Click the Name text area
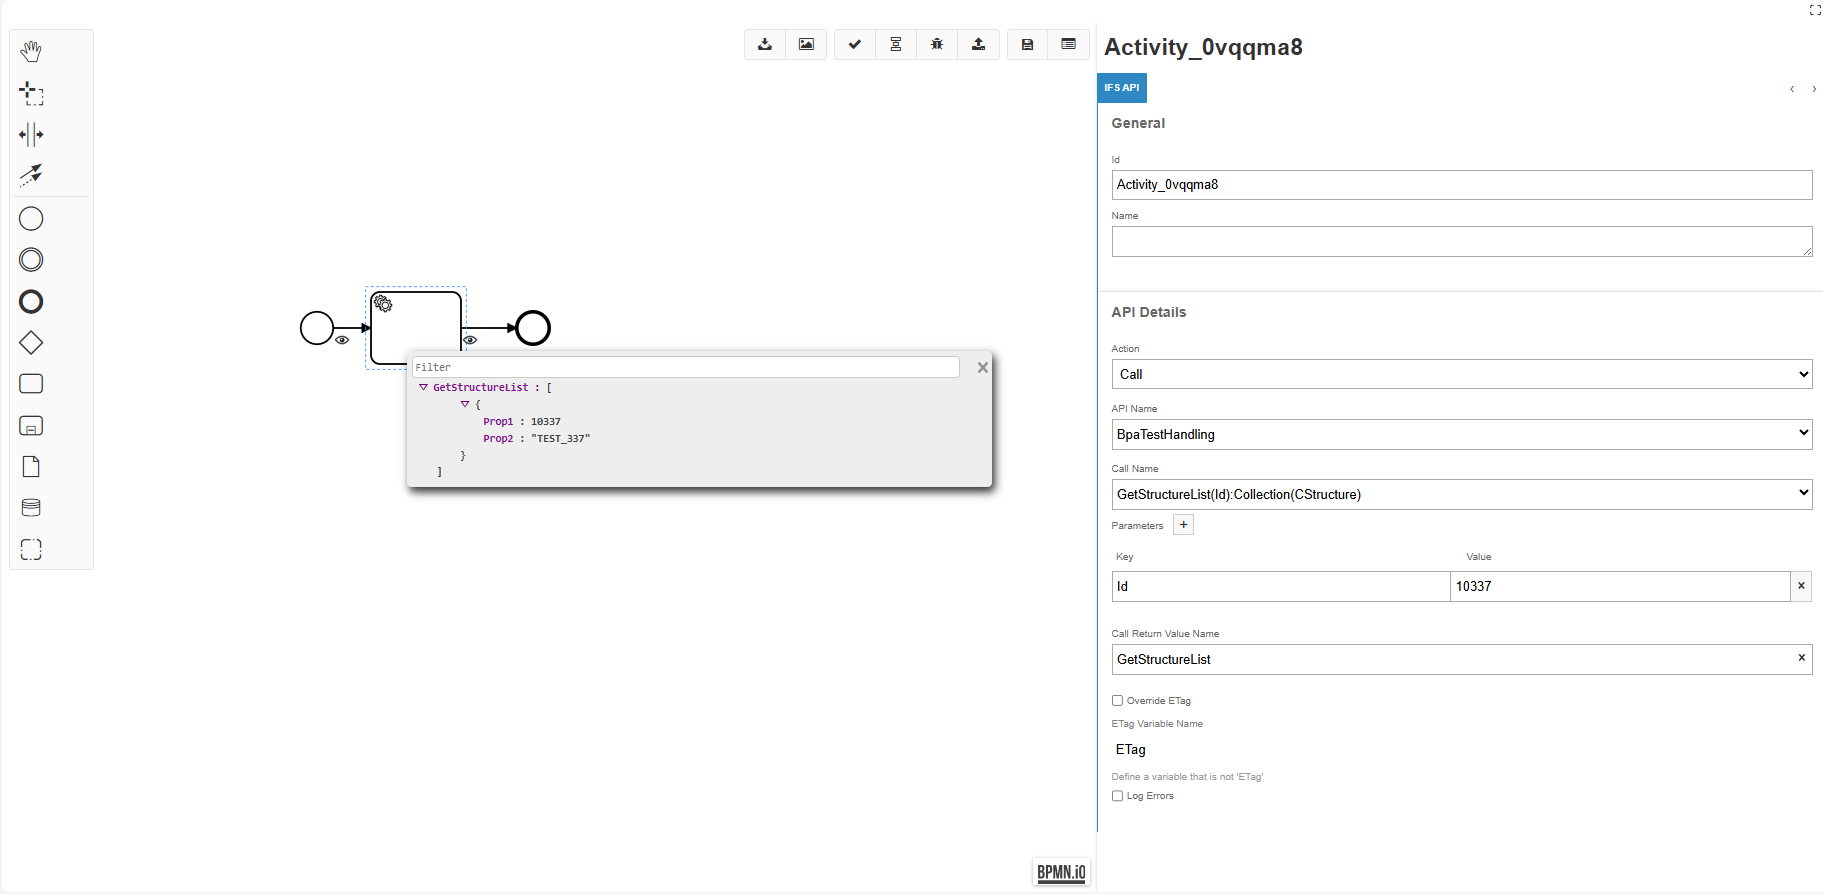 tap(1461, 241)
